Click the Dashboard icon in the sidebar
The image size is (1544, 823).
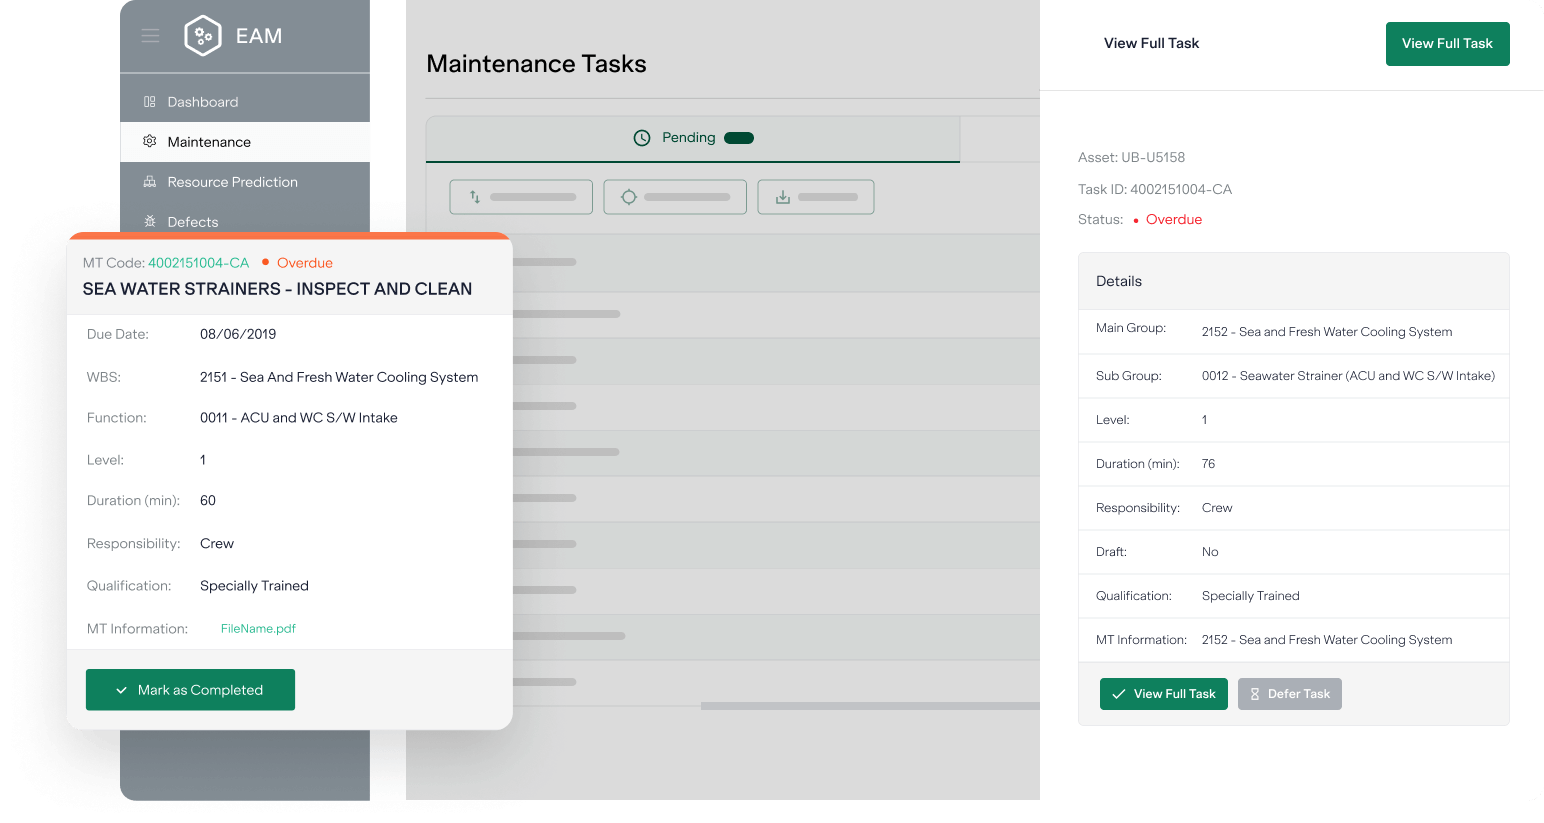pos(150,102)
